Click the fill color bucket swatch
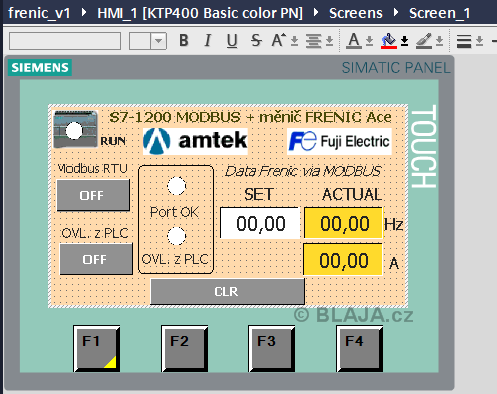 [389, 41]
